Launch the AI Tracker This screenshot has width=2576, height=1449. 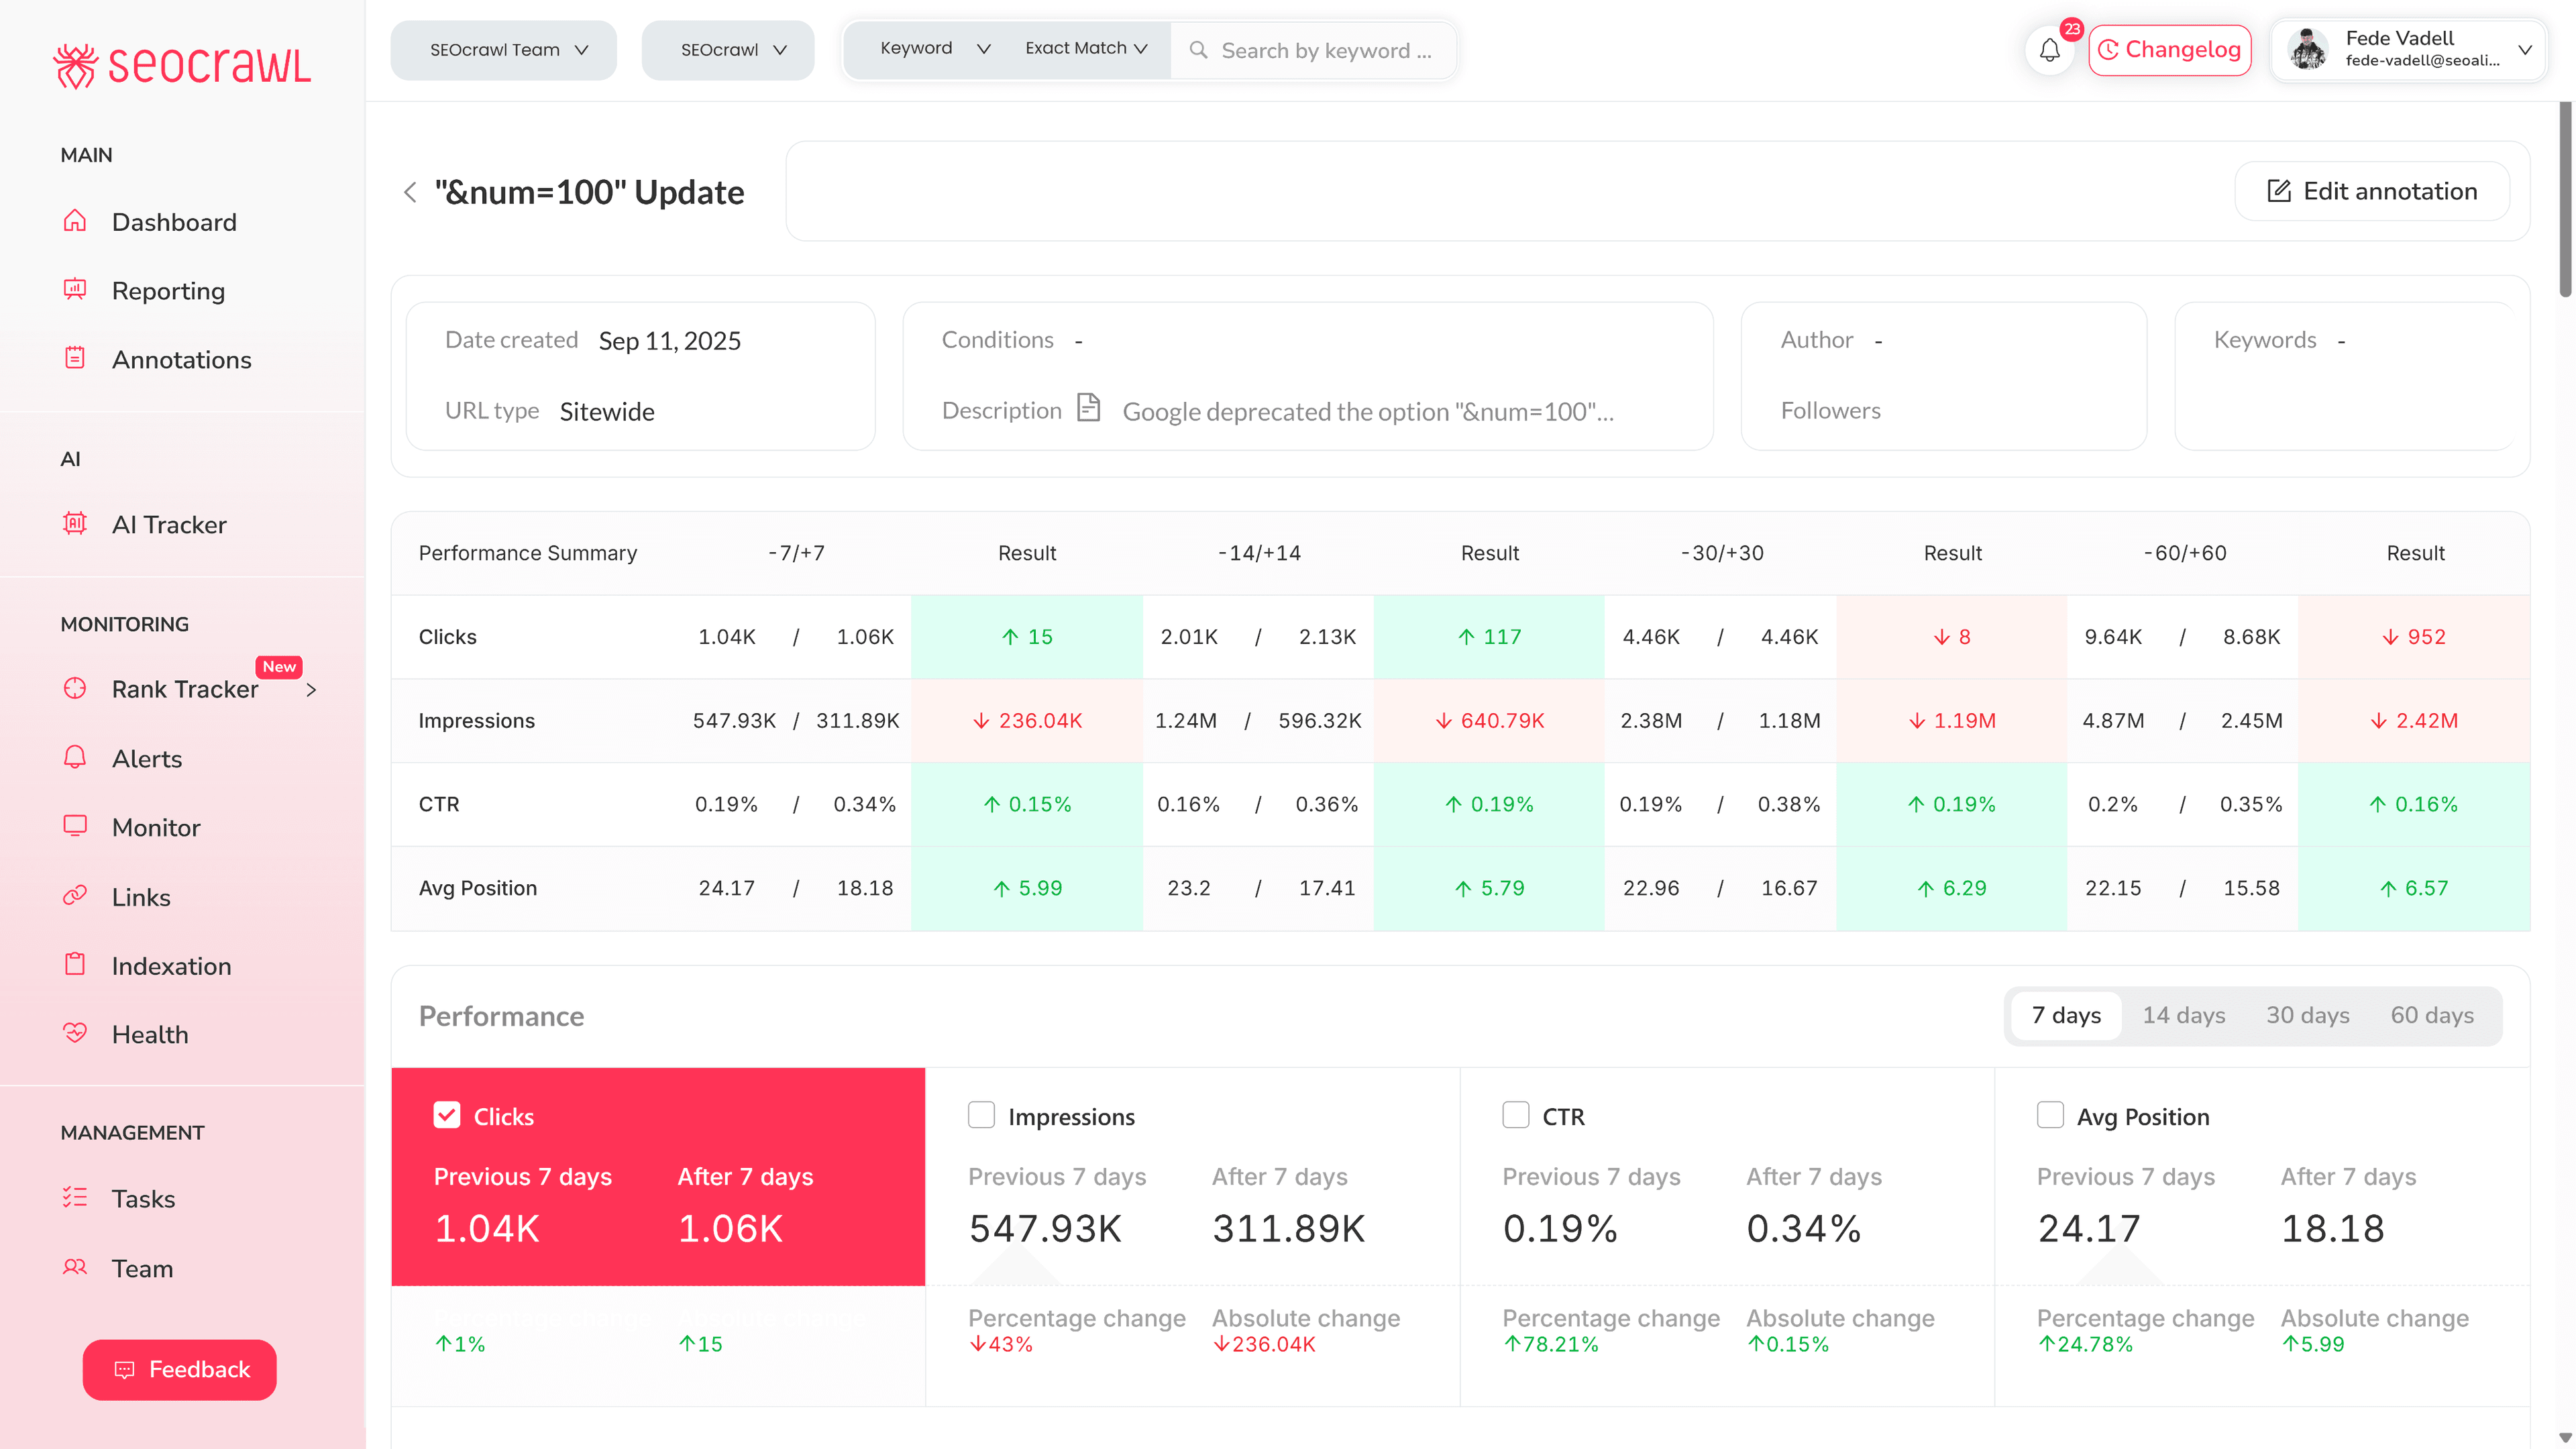coord(169,524)
